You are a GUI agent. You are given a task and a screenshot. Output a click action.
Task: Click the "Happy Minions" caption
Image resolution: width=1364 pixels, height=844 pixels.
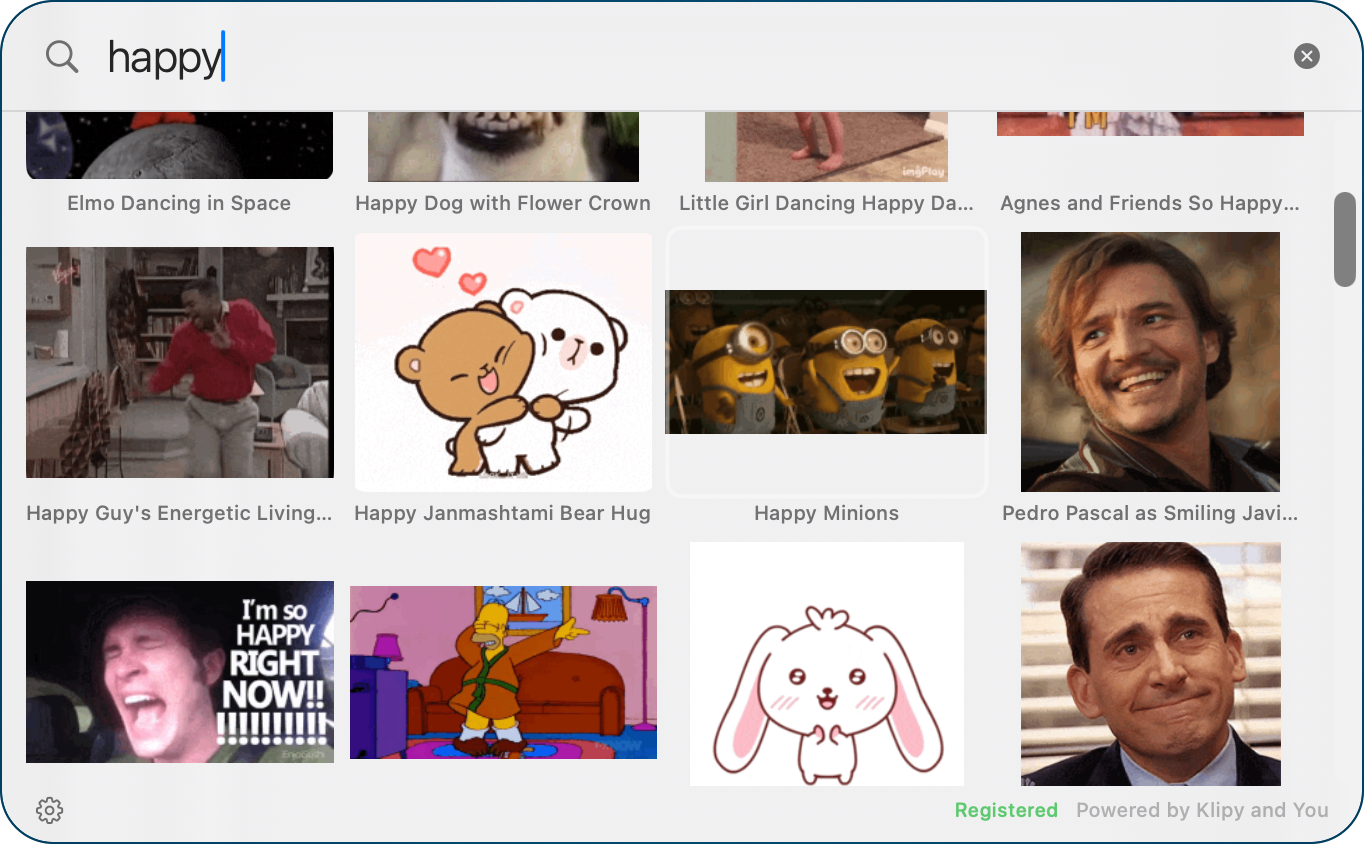826,513
